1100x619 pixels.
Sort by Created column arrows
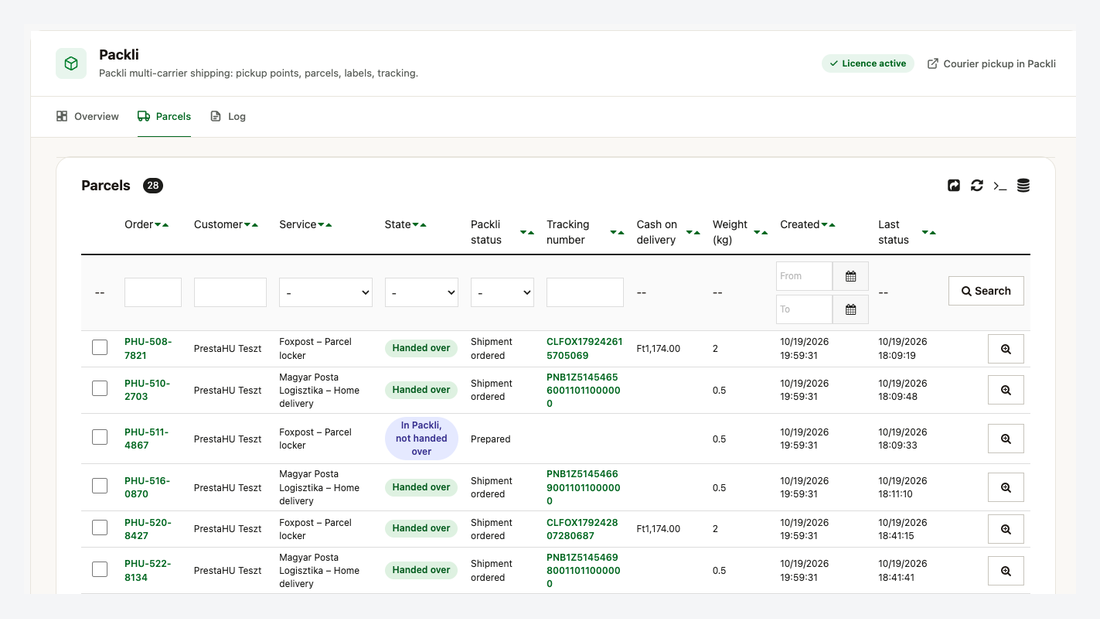[x=829, y=225]
